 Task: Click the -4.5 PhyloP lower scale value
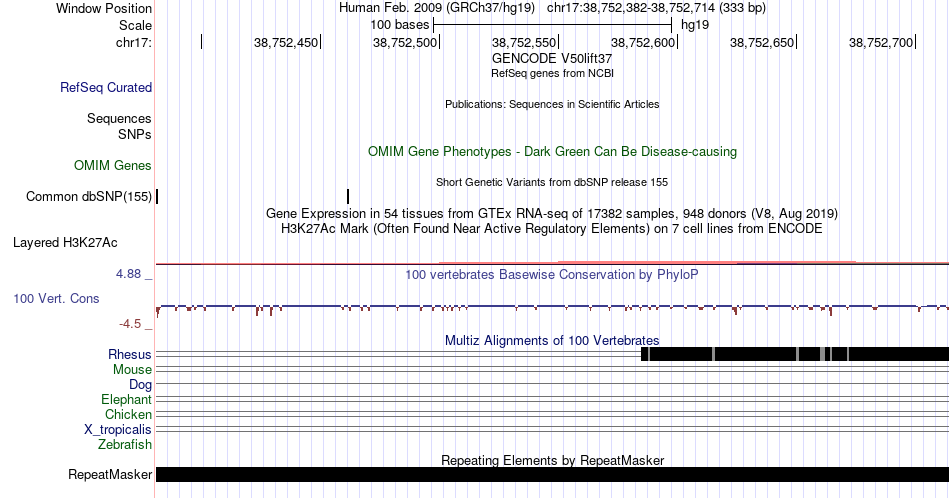point(130,324)
